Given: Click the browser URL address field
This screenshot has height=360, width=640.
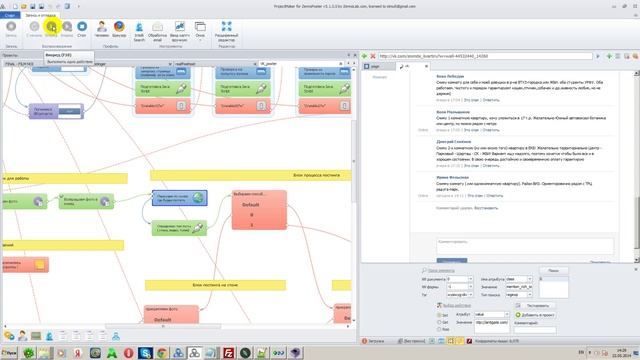Looking at the screenshot, I should (485, 56).
